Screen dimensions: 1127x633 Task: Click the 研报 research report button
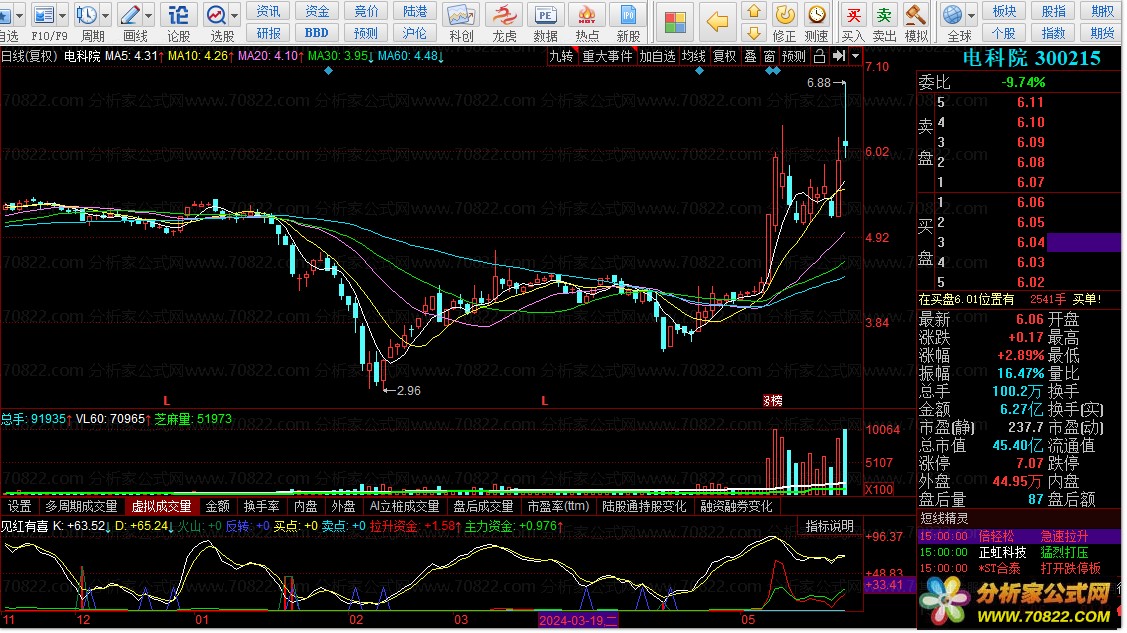(269, 33)
